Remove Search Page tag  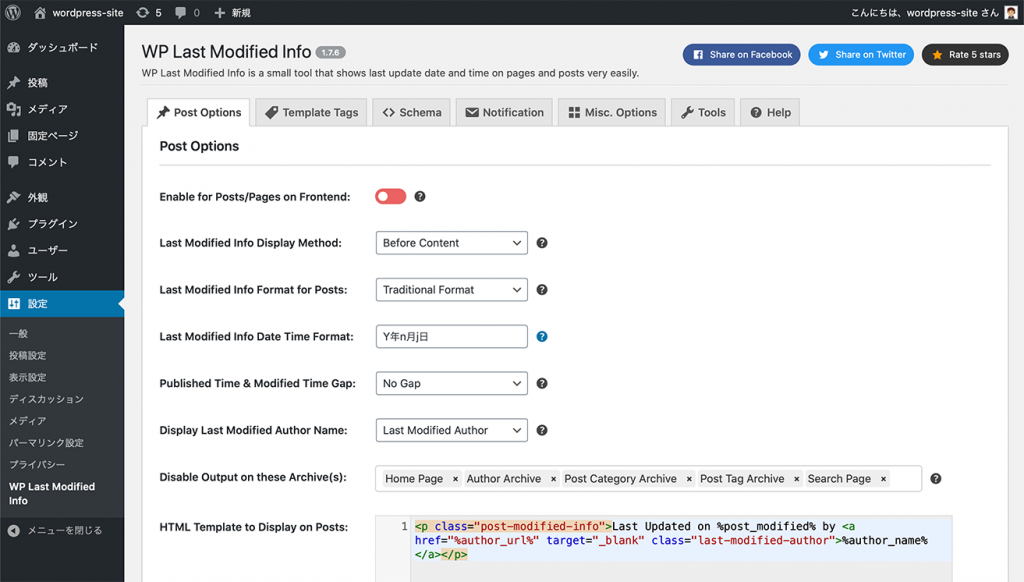(883, 479)
